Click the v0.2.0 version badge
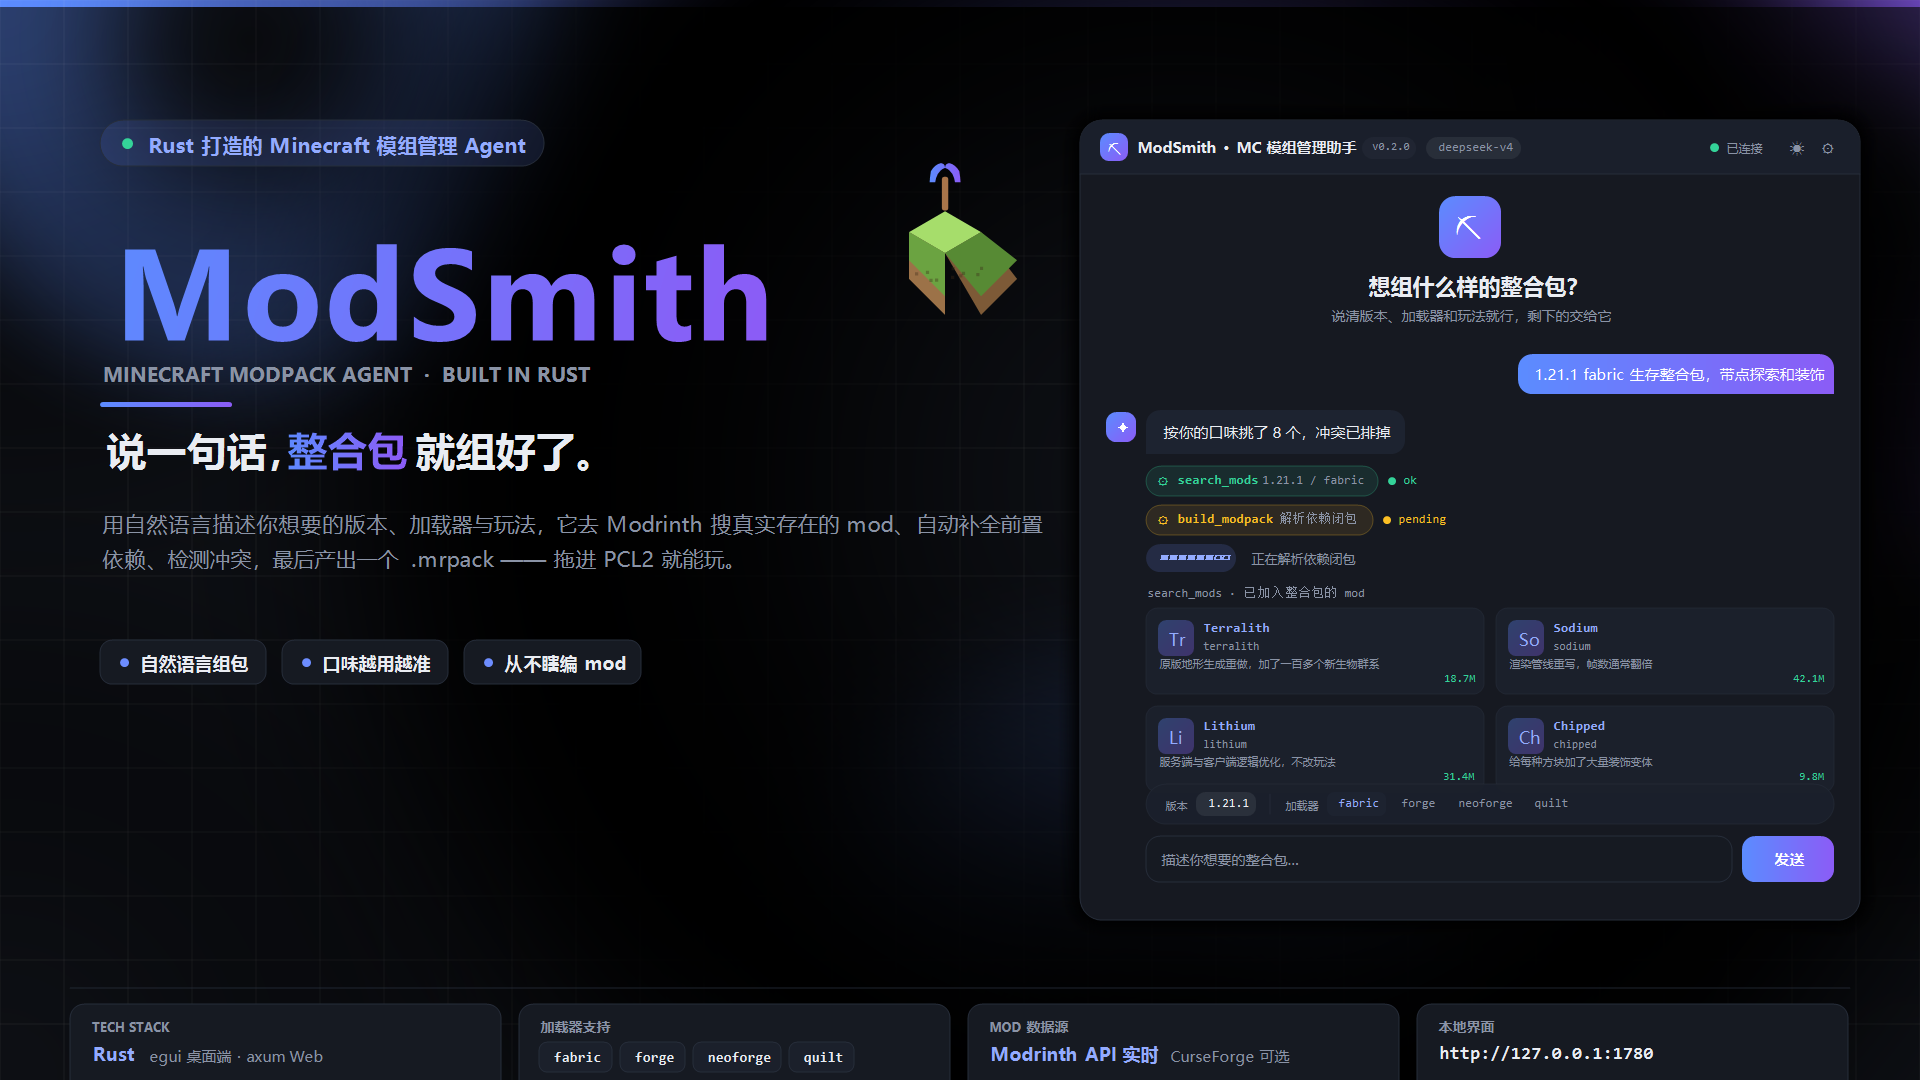Viewport: 1920px width, 1080px height. [x=1390, y=147]
